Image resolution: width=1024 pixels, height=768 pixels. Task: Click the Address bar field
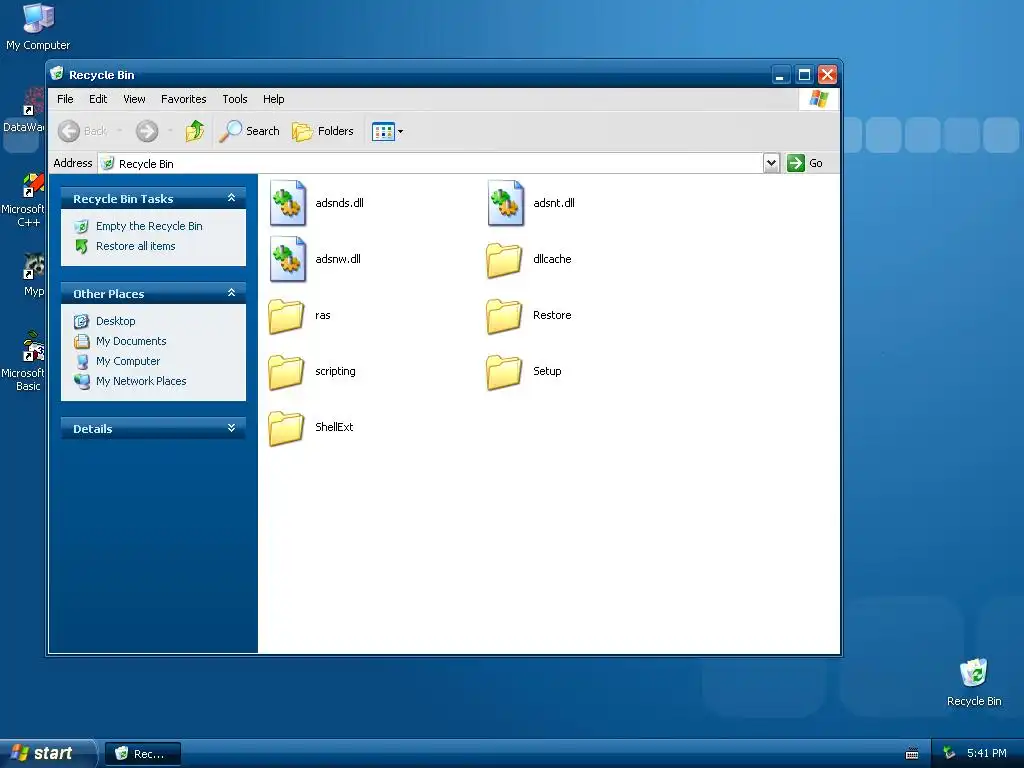coord(431,163)
